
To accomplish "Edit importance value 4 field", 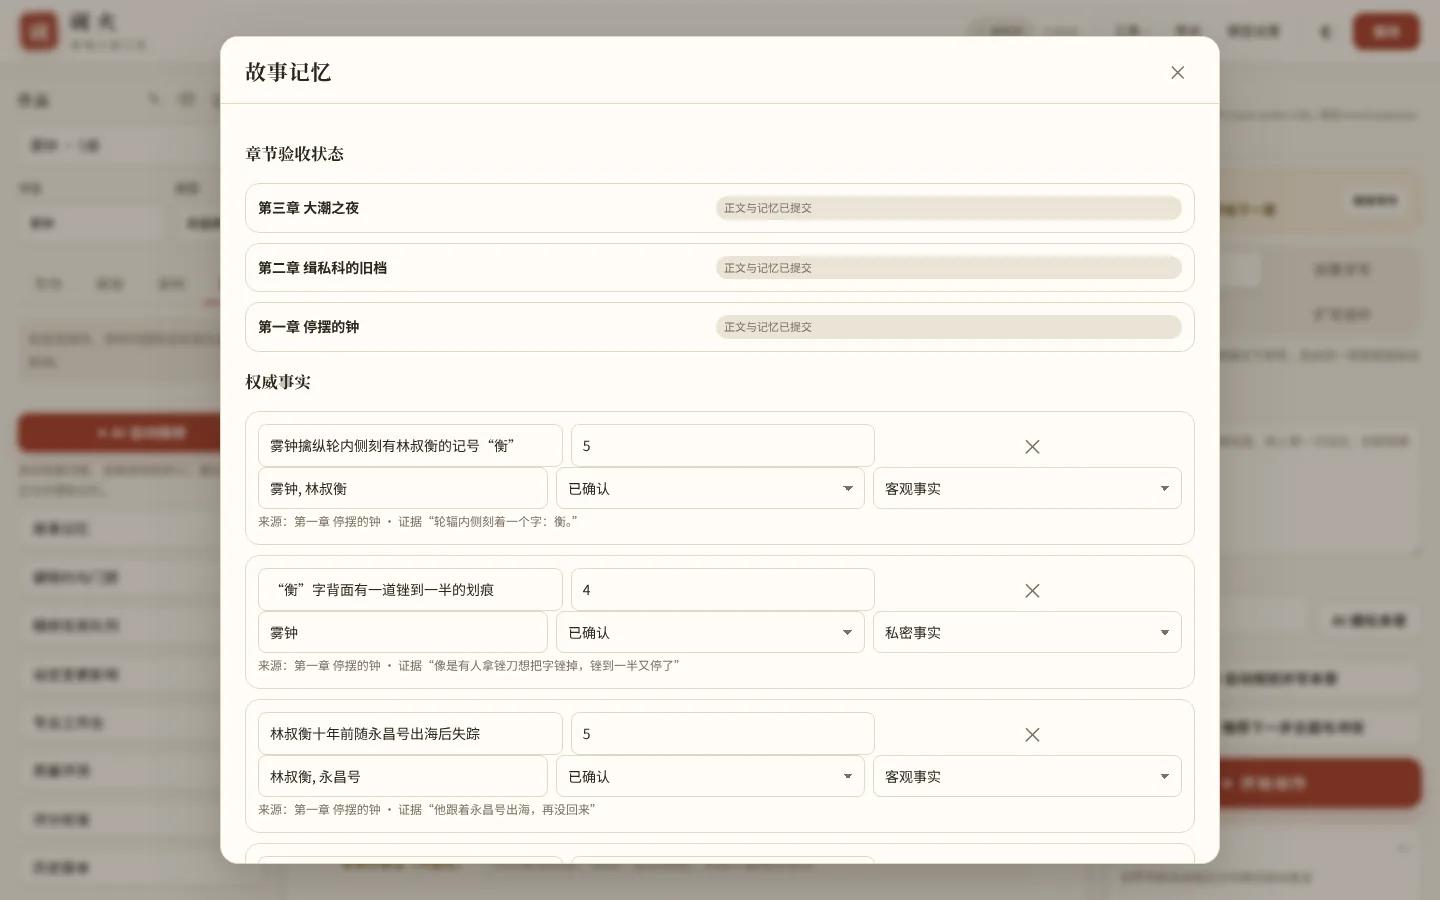I will tap(722, 590).
